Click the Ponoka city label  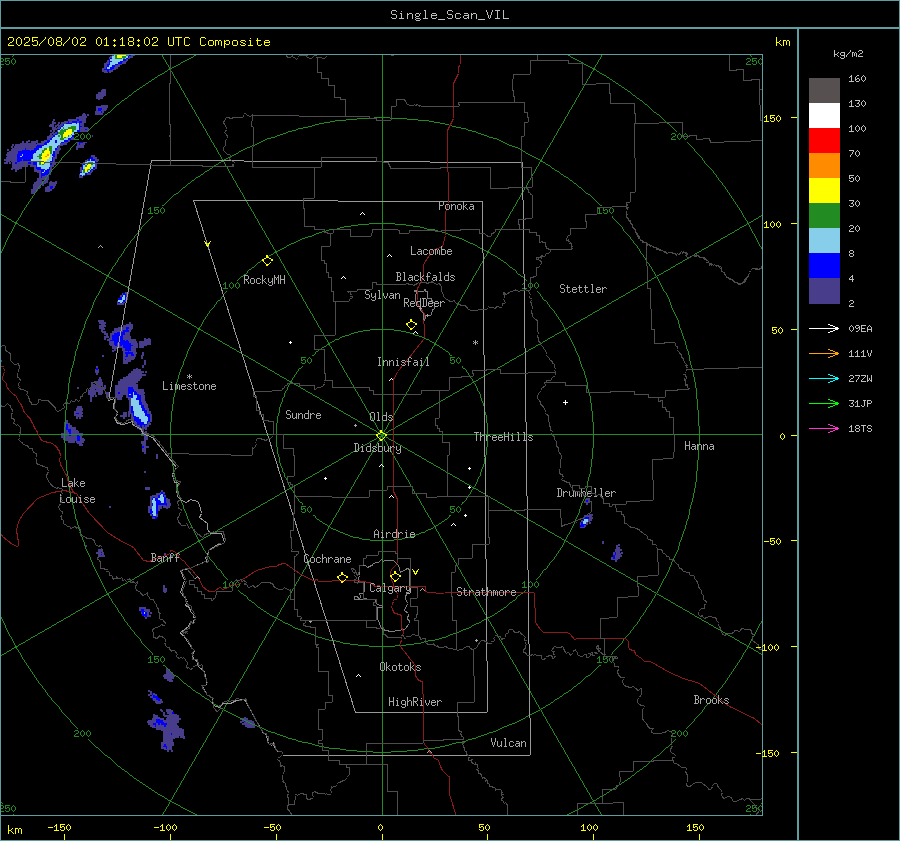pyautogui.click(x=456, y=206)
